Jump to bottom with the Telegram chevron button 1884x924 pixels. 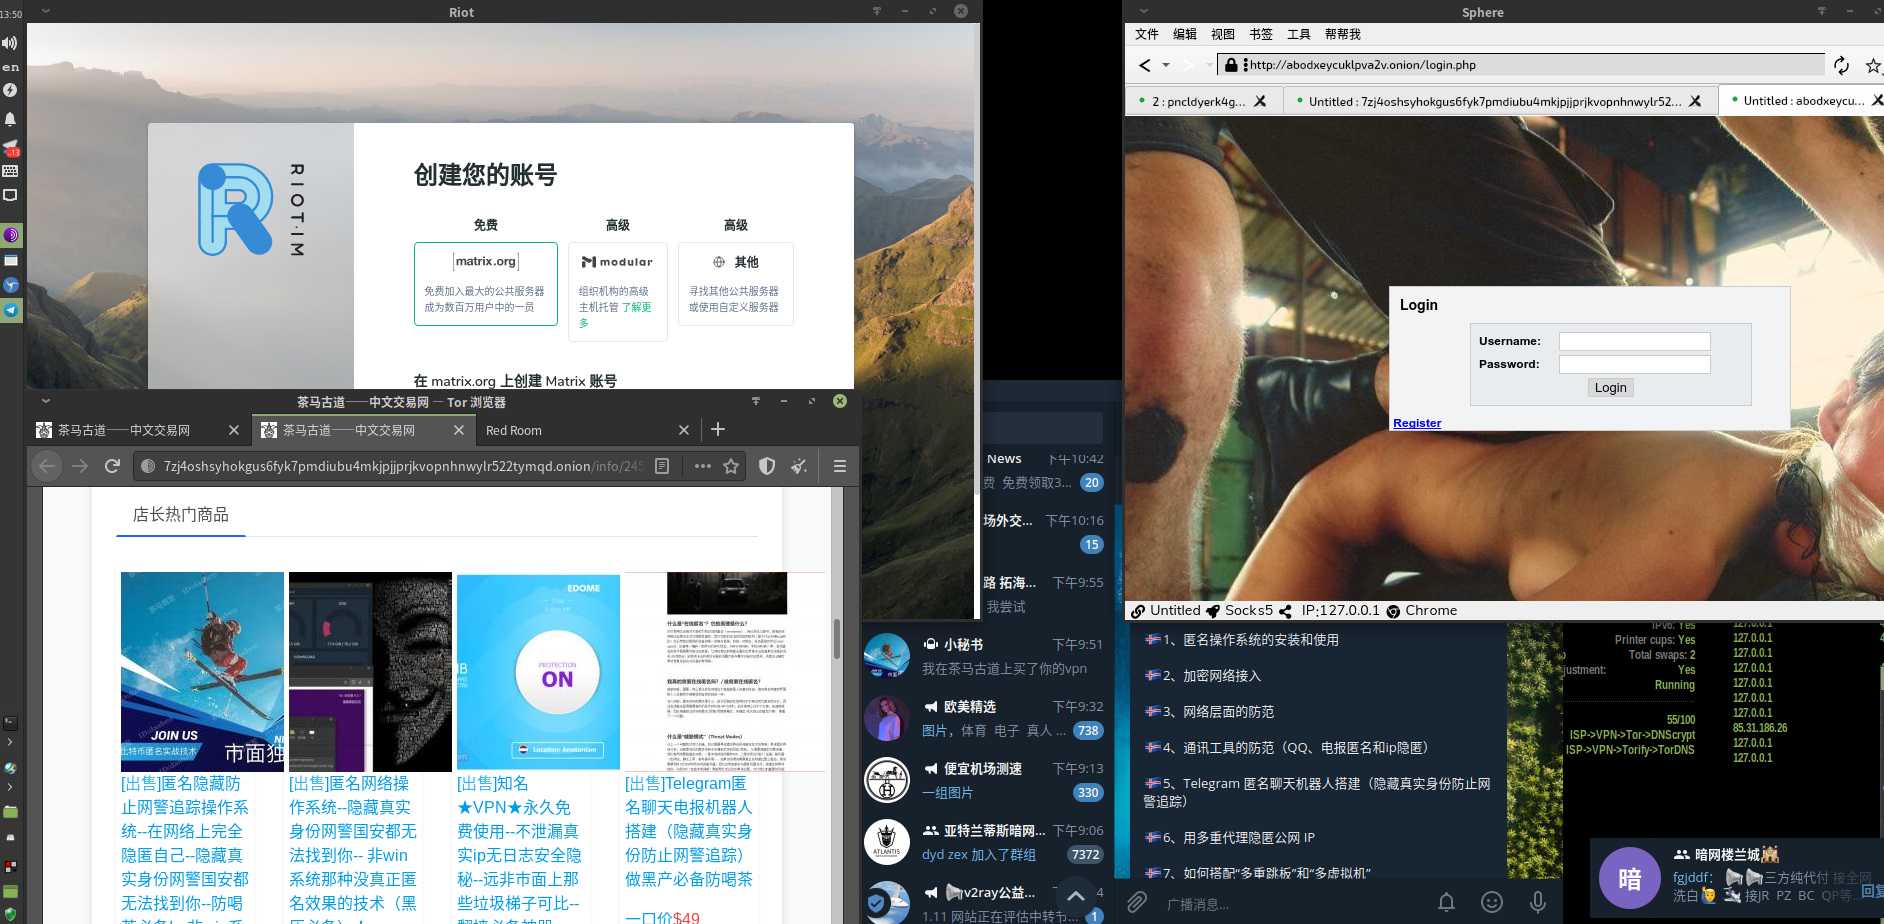point(1076,896)
